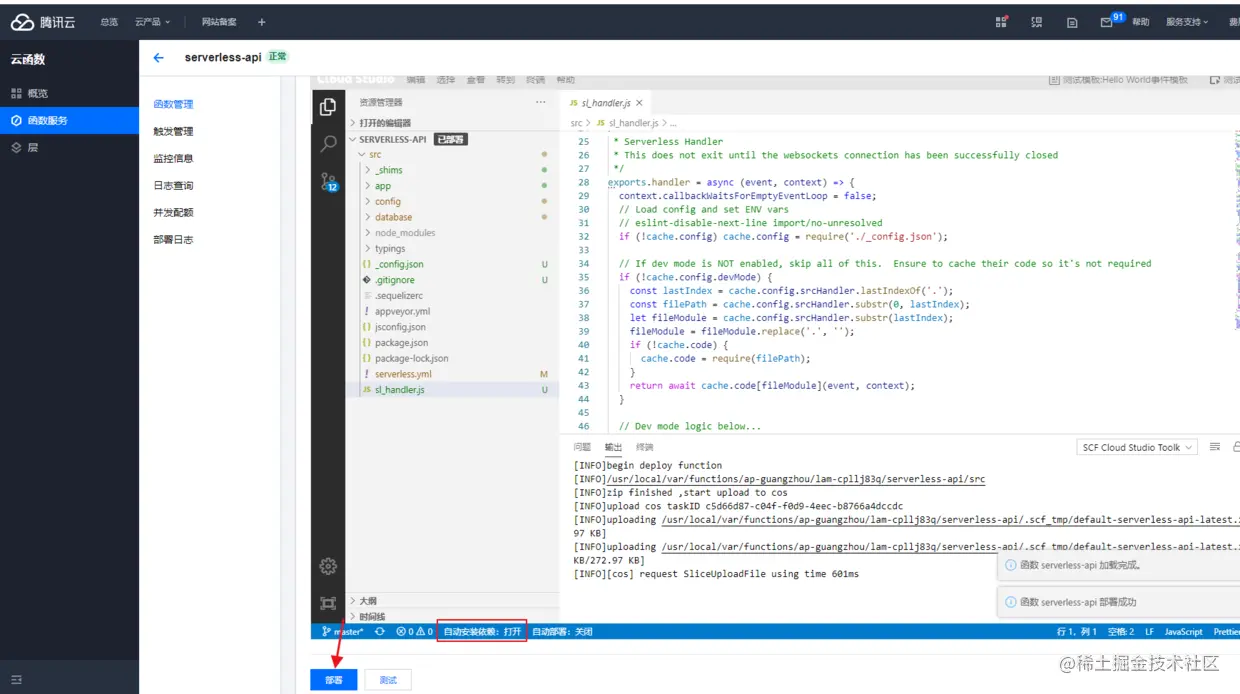Click the errors and warnings counter in status bar
The height and width of the screenshot is (694, 1240).
point(415,632)
